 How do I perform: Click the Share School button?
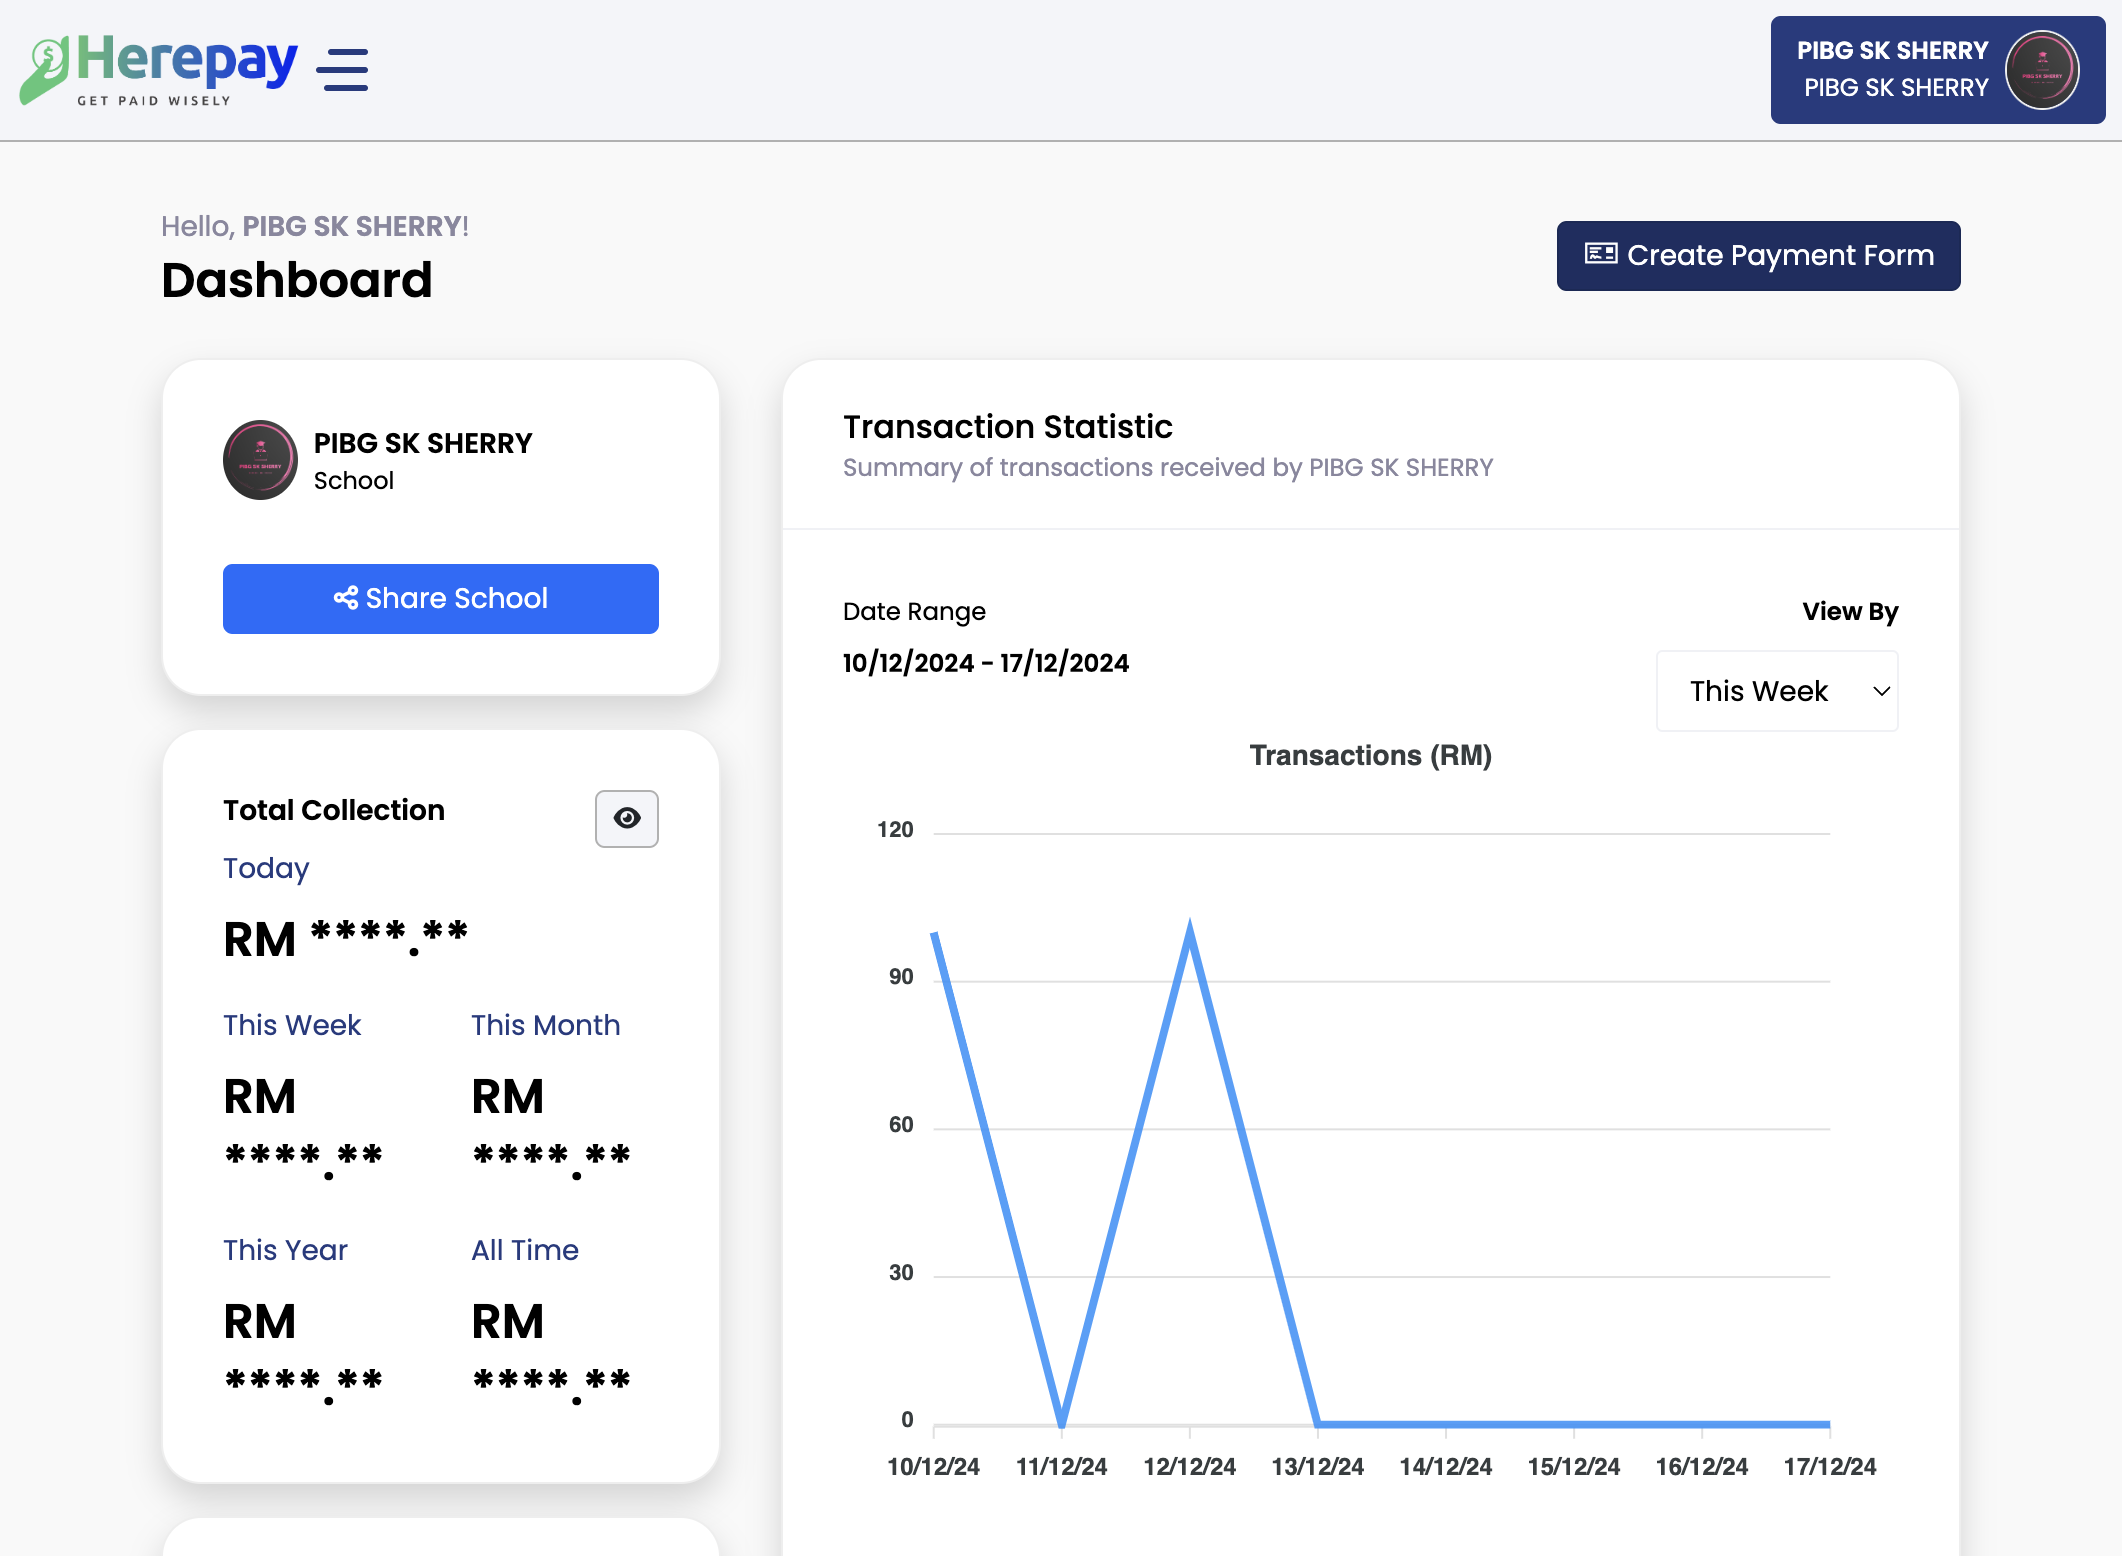[441, 599]
